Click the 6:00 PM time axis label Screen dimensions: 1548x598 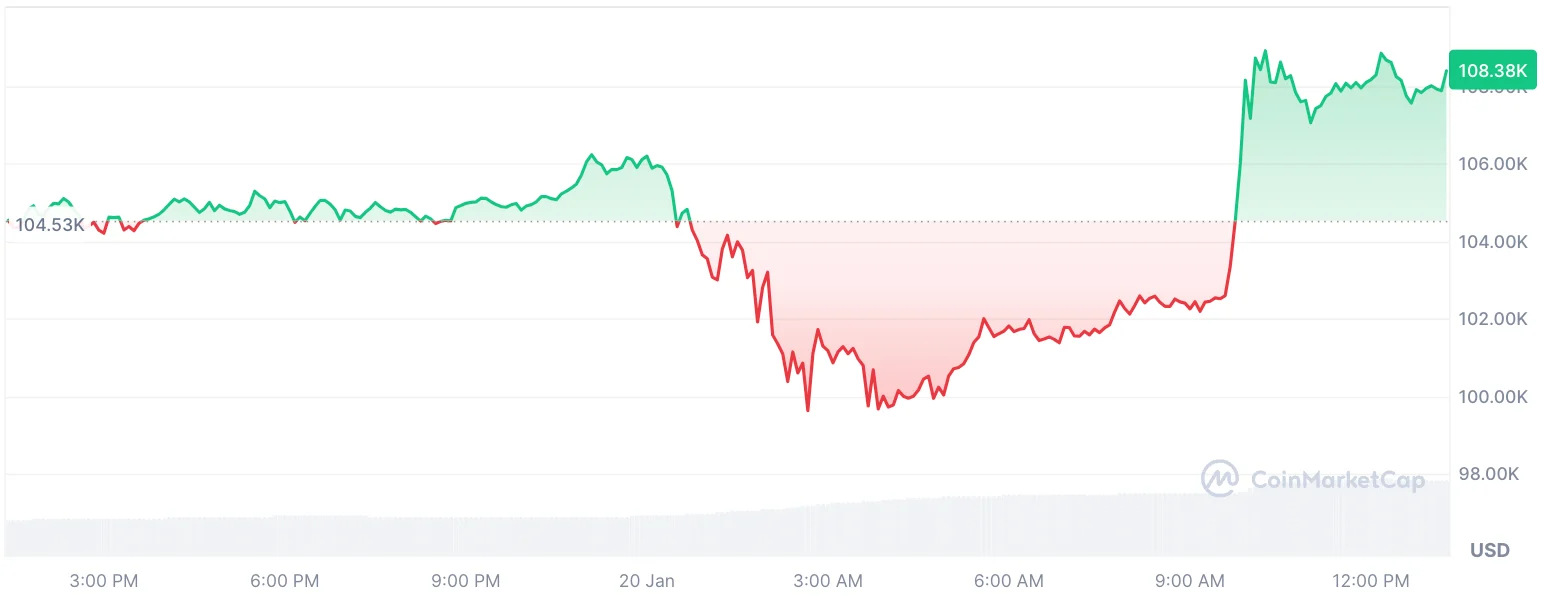[285, 581]
